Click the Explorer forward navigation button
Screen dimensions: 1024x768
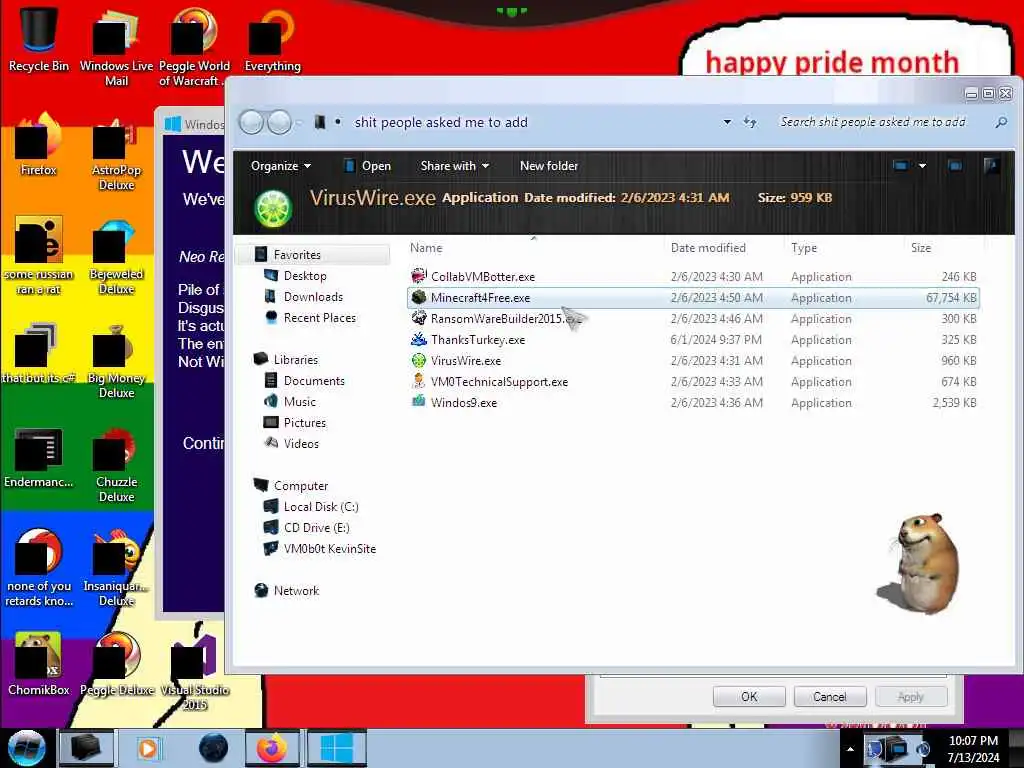pos(280,122)
